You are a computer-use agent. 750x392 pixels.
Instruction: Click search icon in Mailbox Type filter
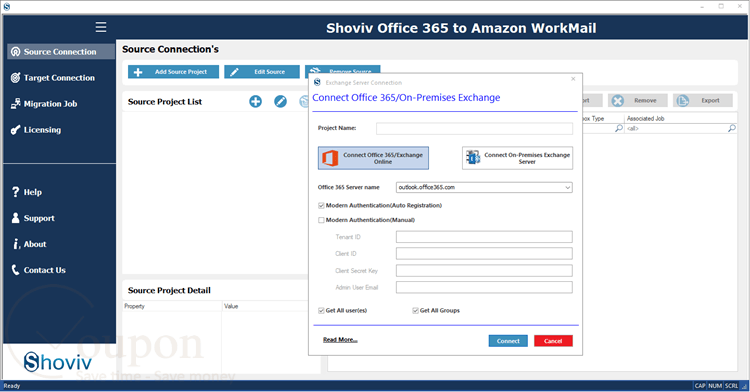pyautogui.click(x=618, y=128)
